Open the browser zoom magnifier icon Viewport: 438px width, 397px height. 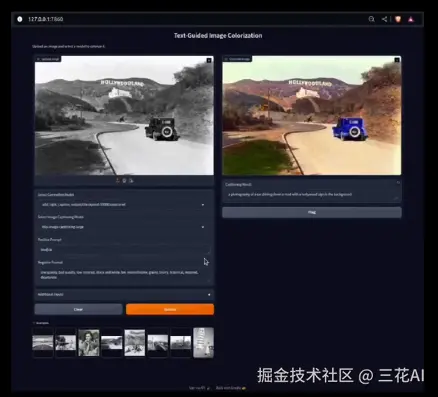[x=371, y=19]
